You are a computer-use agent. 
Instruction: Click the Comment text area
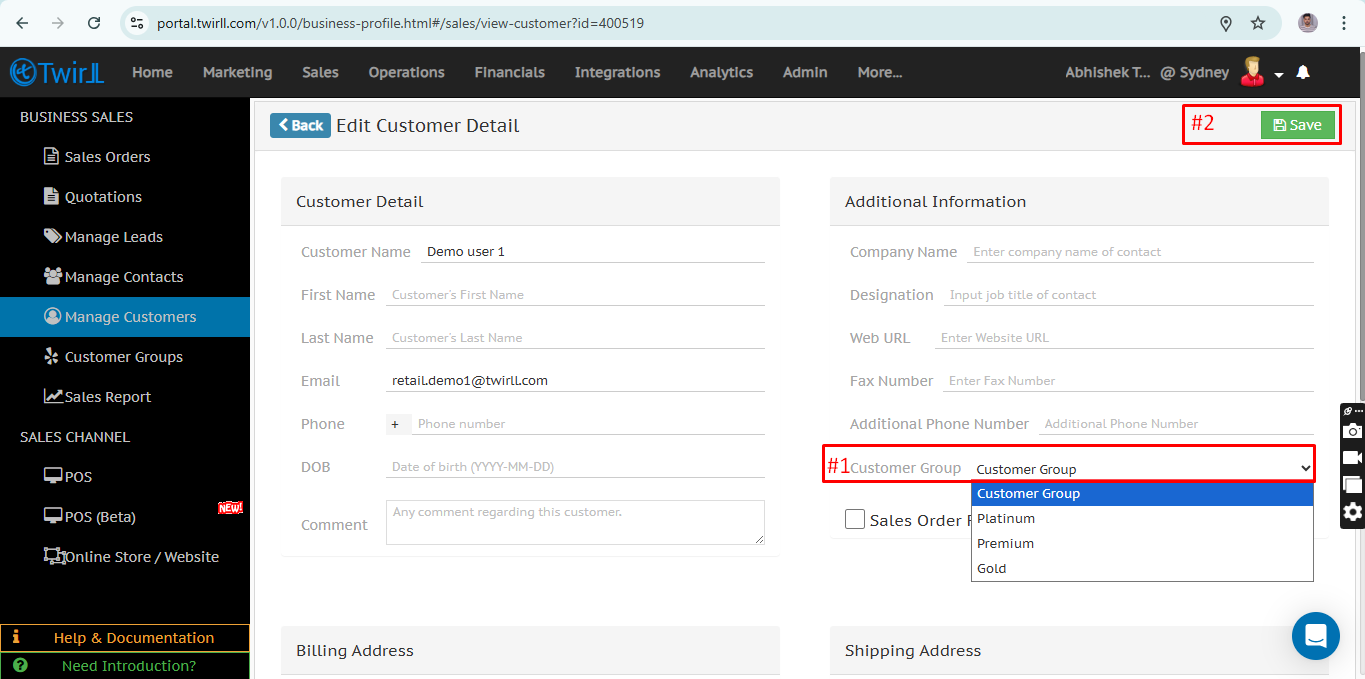[x=575, y=522]
